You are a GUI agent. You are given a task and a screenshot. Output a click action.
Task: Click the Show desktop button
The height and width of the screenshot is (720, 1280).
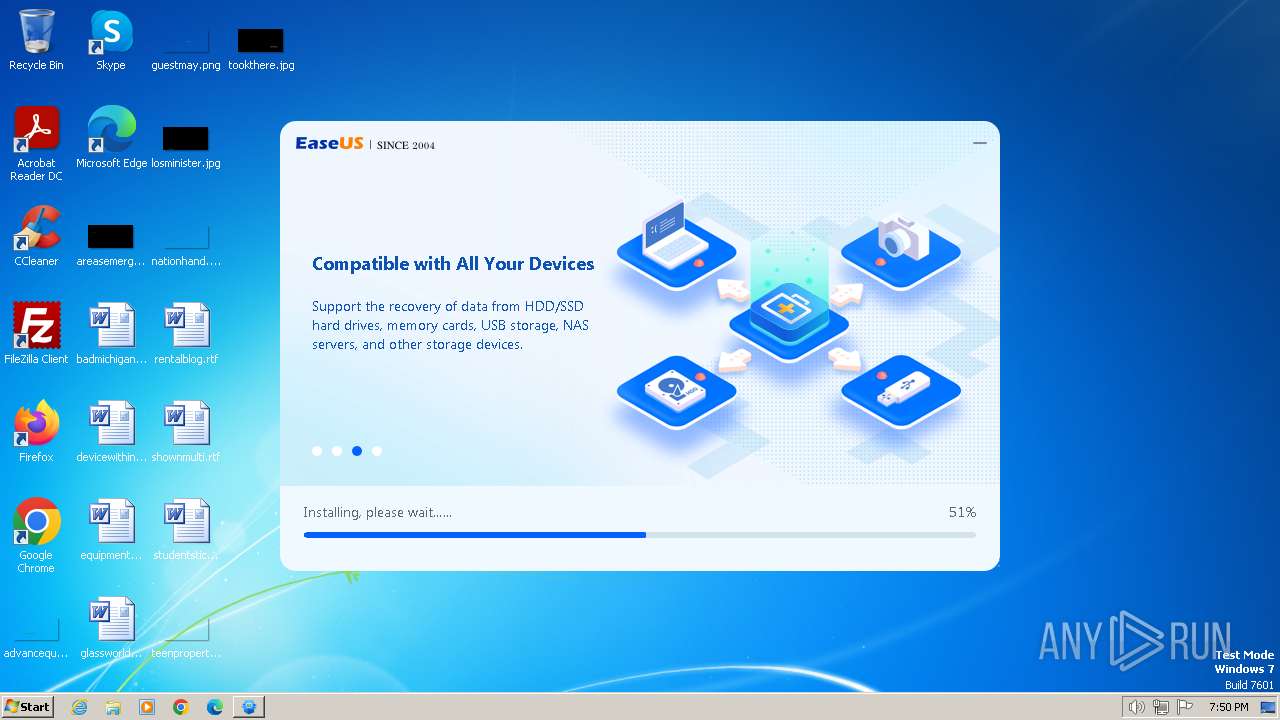coord(1269,707)
